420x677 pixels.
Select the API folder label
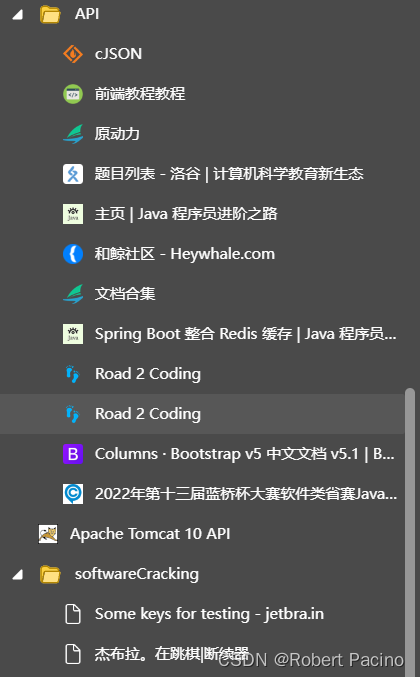click(87, 14)
